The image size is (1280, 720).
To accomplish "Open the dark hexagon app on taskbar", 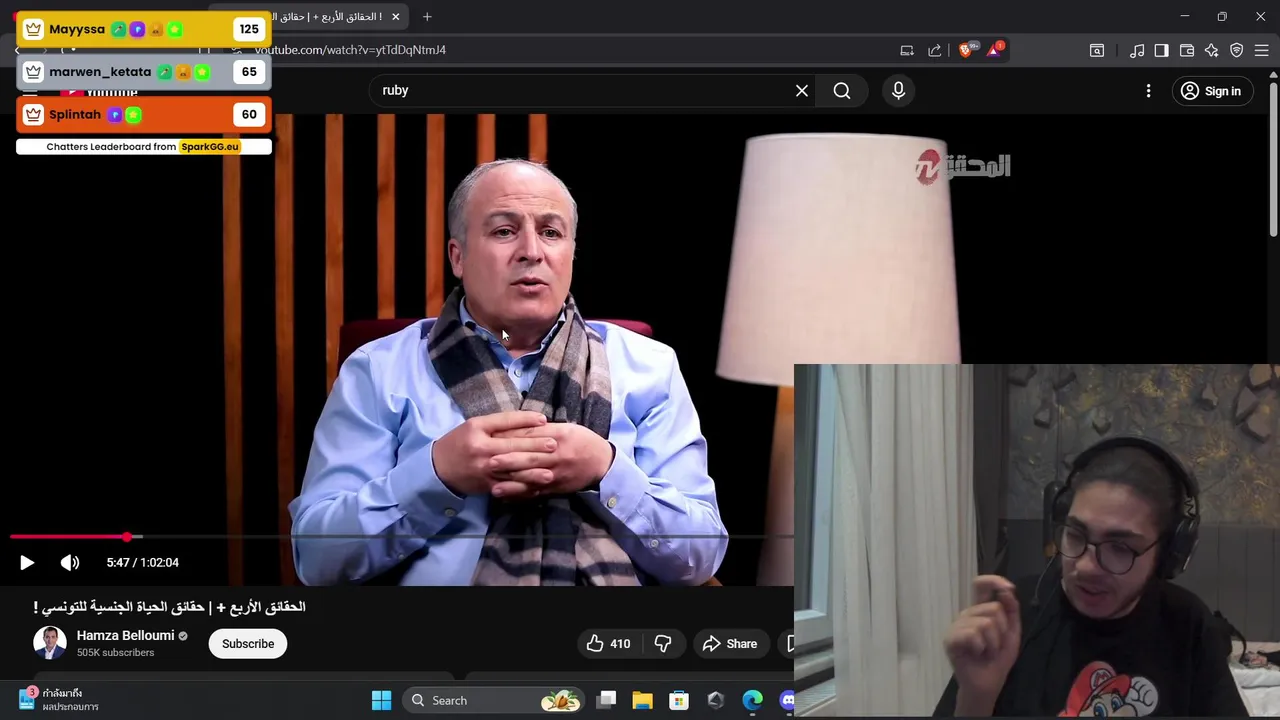I will coord(715,701).
